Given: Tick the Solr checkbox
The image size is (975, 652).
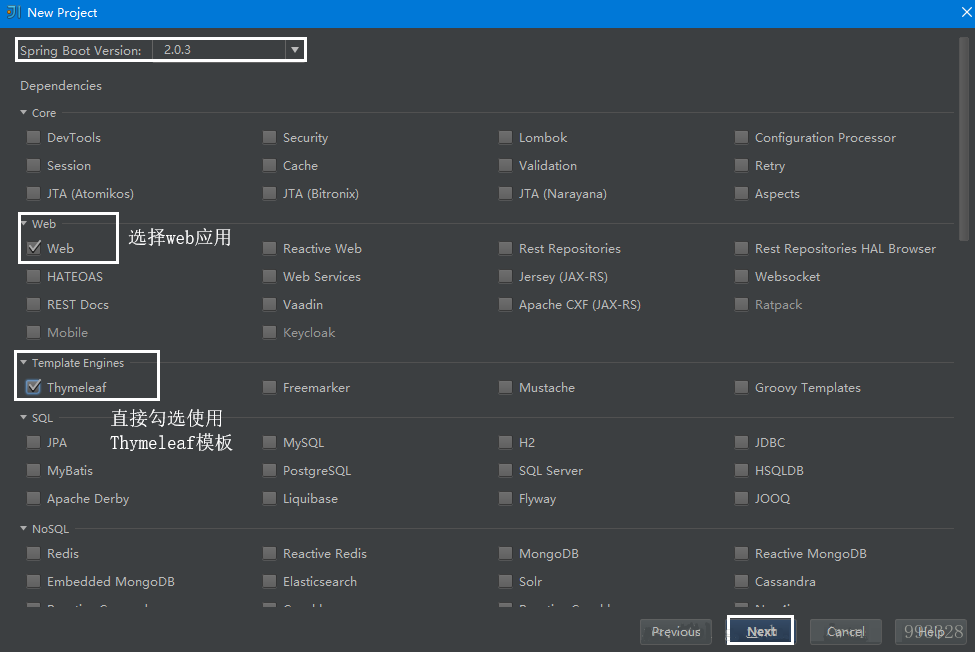Looking at the screenshot, I should [x=506, y=581].
